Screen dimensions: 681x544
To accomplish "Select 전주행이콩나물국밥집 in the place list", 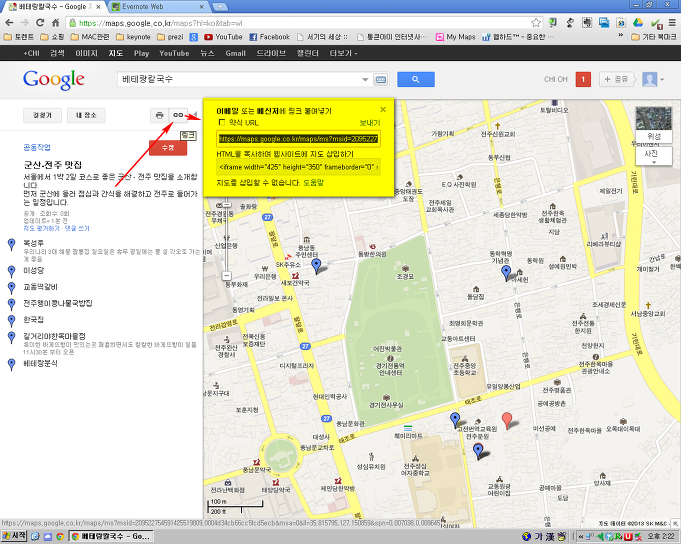I will [x=58, y=303].
